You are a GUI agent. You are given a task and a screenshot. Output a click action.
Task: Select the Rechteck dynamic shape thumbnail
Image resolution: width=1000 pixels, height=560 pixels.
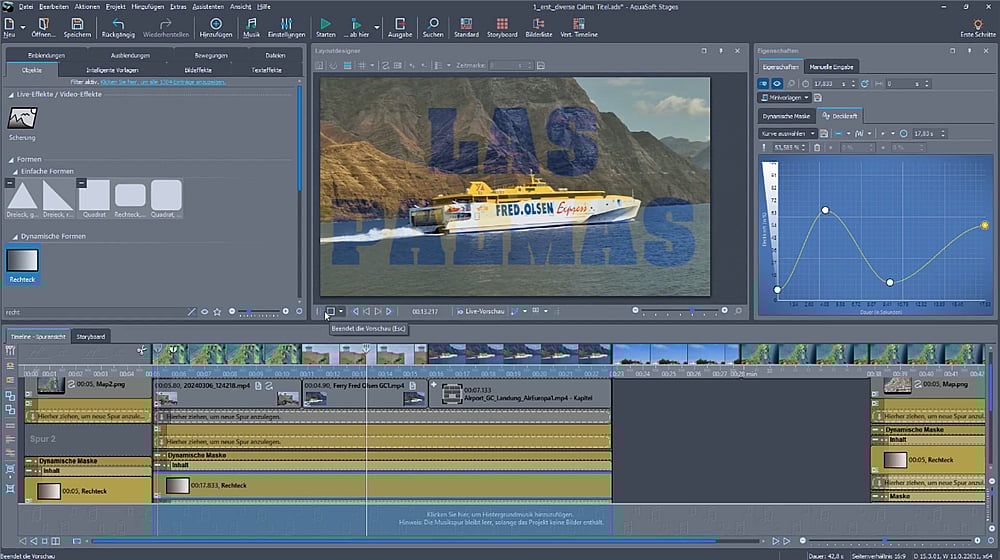click(x=22, y=261)
